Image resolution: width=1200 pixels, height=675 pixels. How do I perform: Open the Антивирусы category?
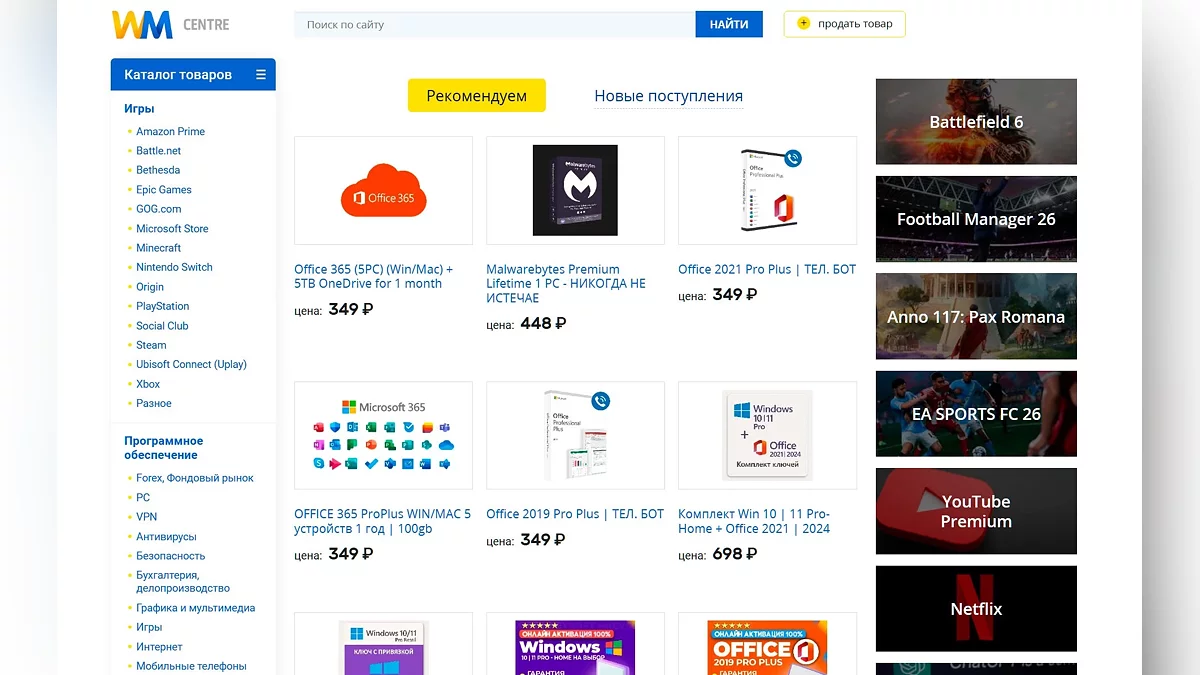click(x=166, y=536)
